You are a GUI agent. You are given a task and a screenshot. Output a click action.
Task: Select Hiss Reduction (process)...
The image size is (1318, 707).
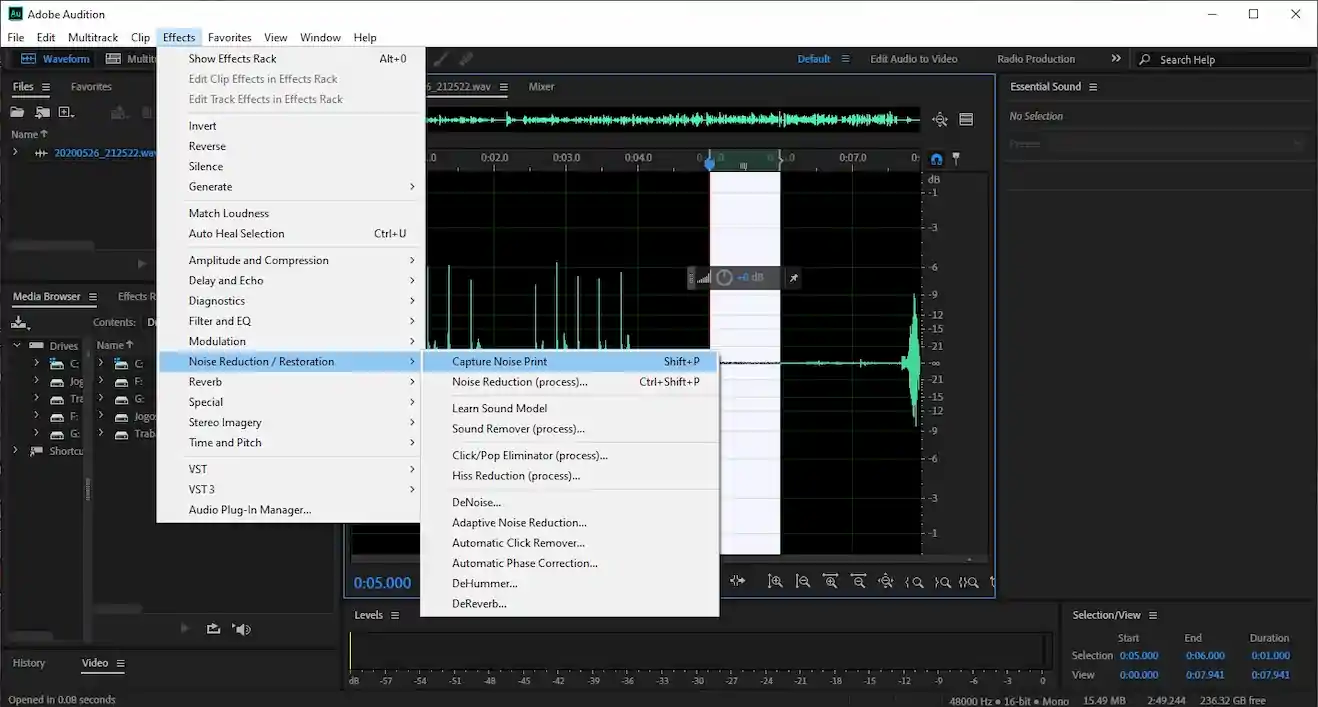570,476
